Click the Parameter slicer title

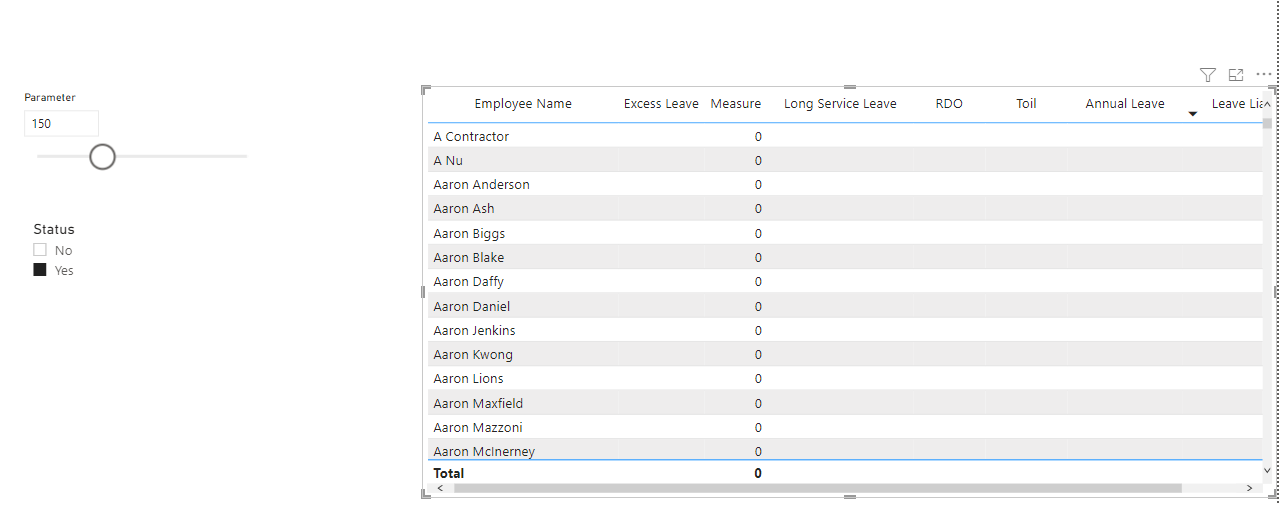click(50, 97)
